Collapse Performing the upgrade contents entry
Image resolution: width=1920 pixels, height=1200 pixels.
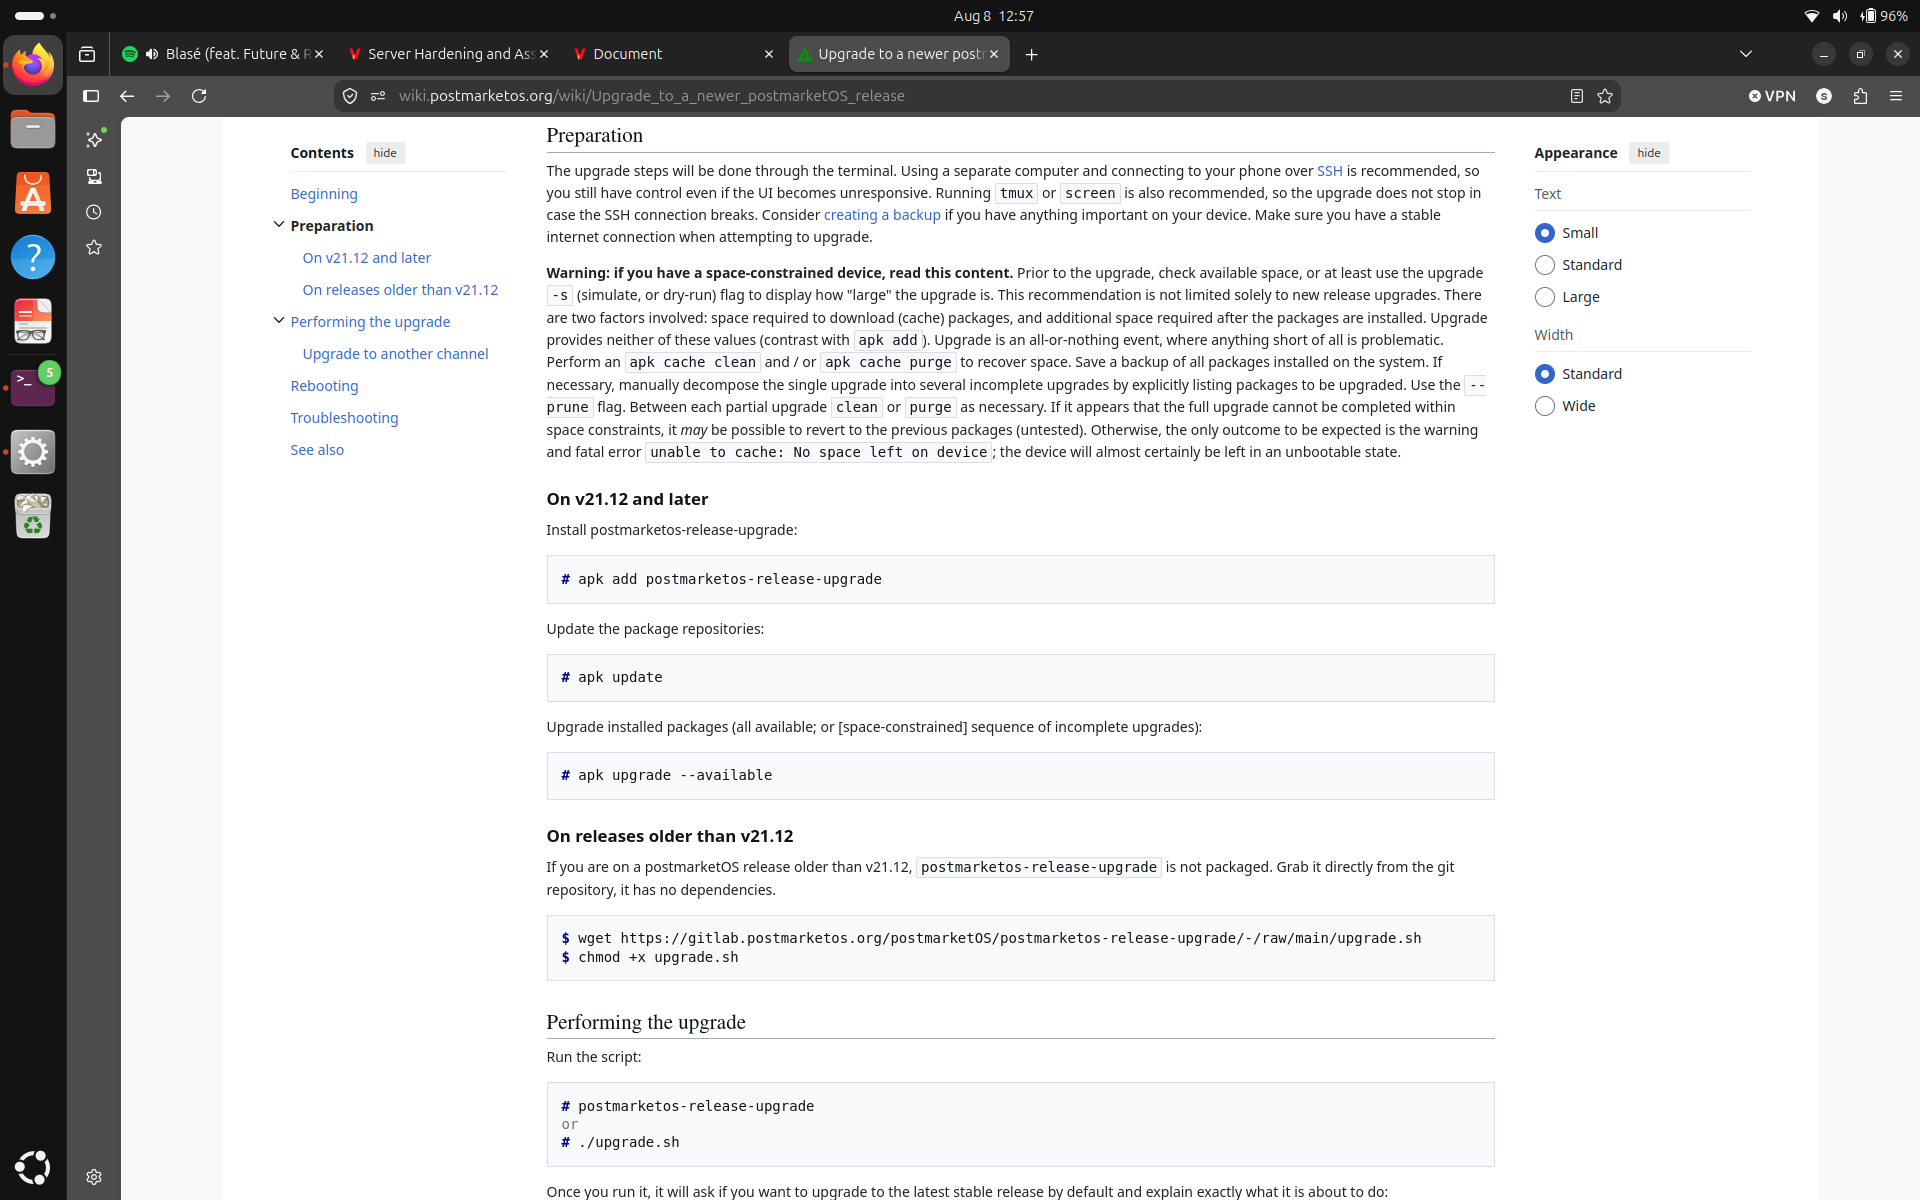[279, 321]
